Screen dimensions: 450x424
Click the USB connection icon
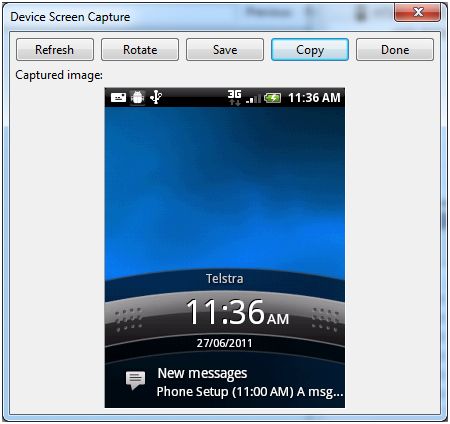156,98
